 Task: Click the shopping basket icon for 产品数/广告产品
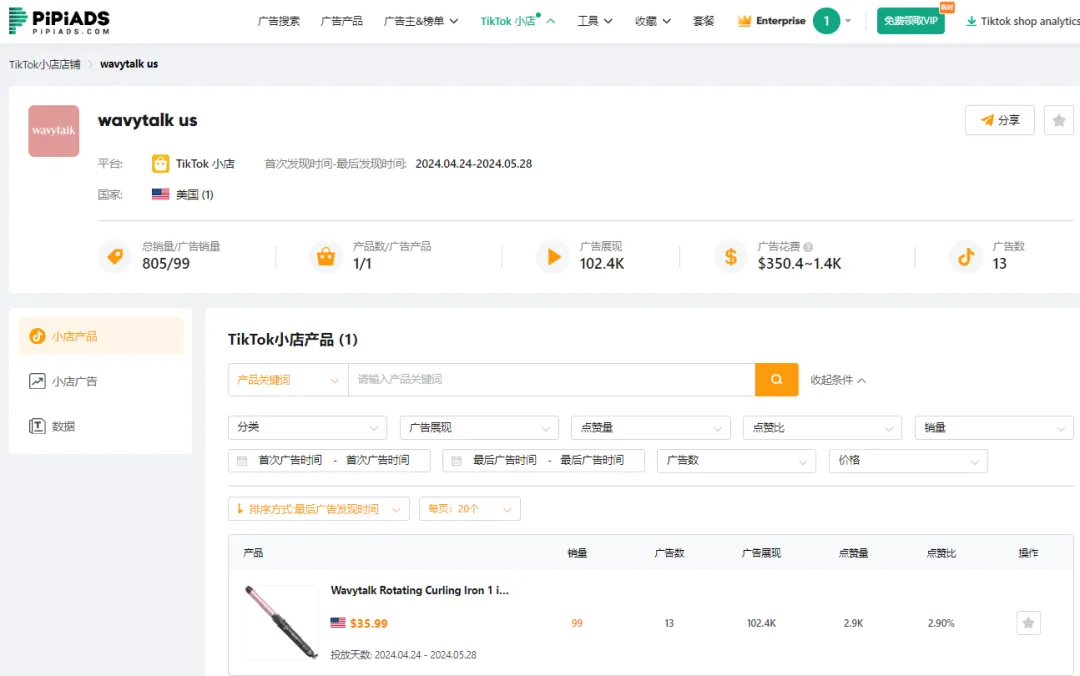tap(326, 256)
